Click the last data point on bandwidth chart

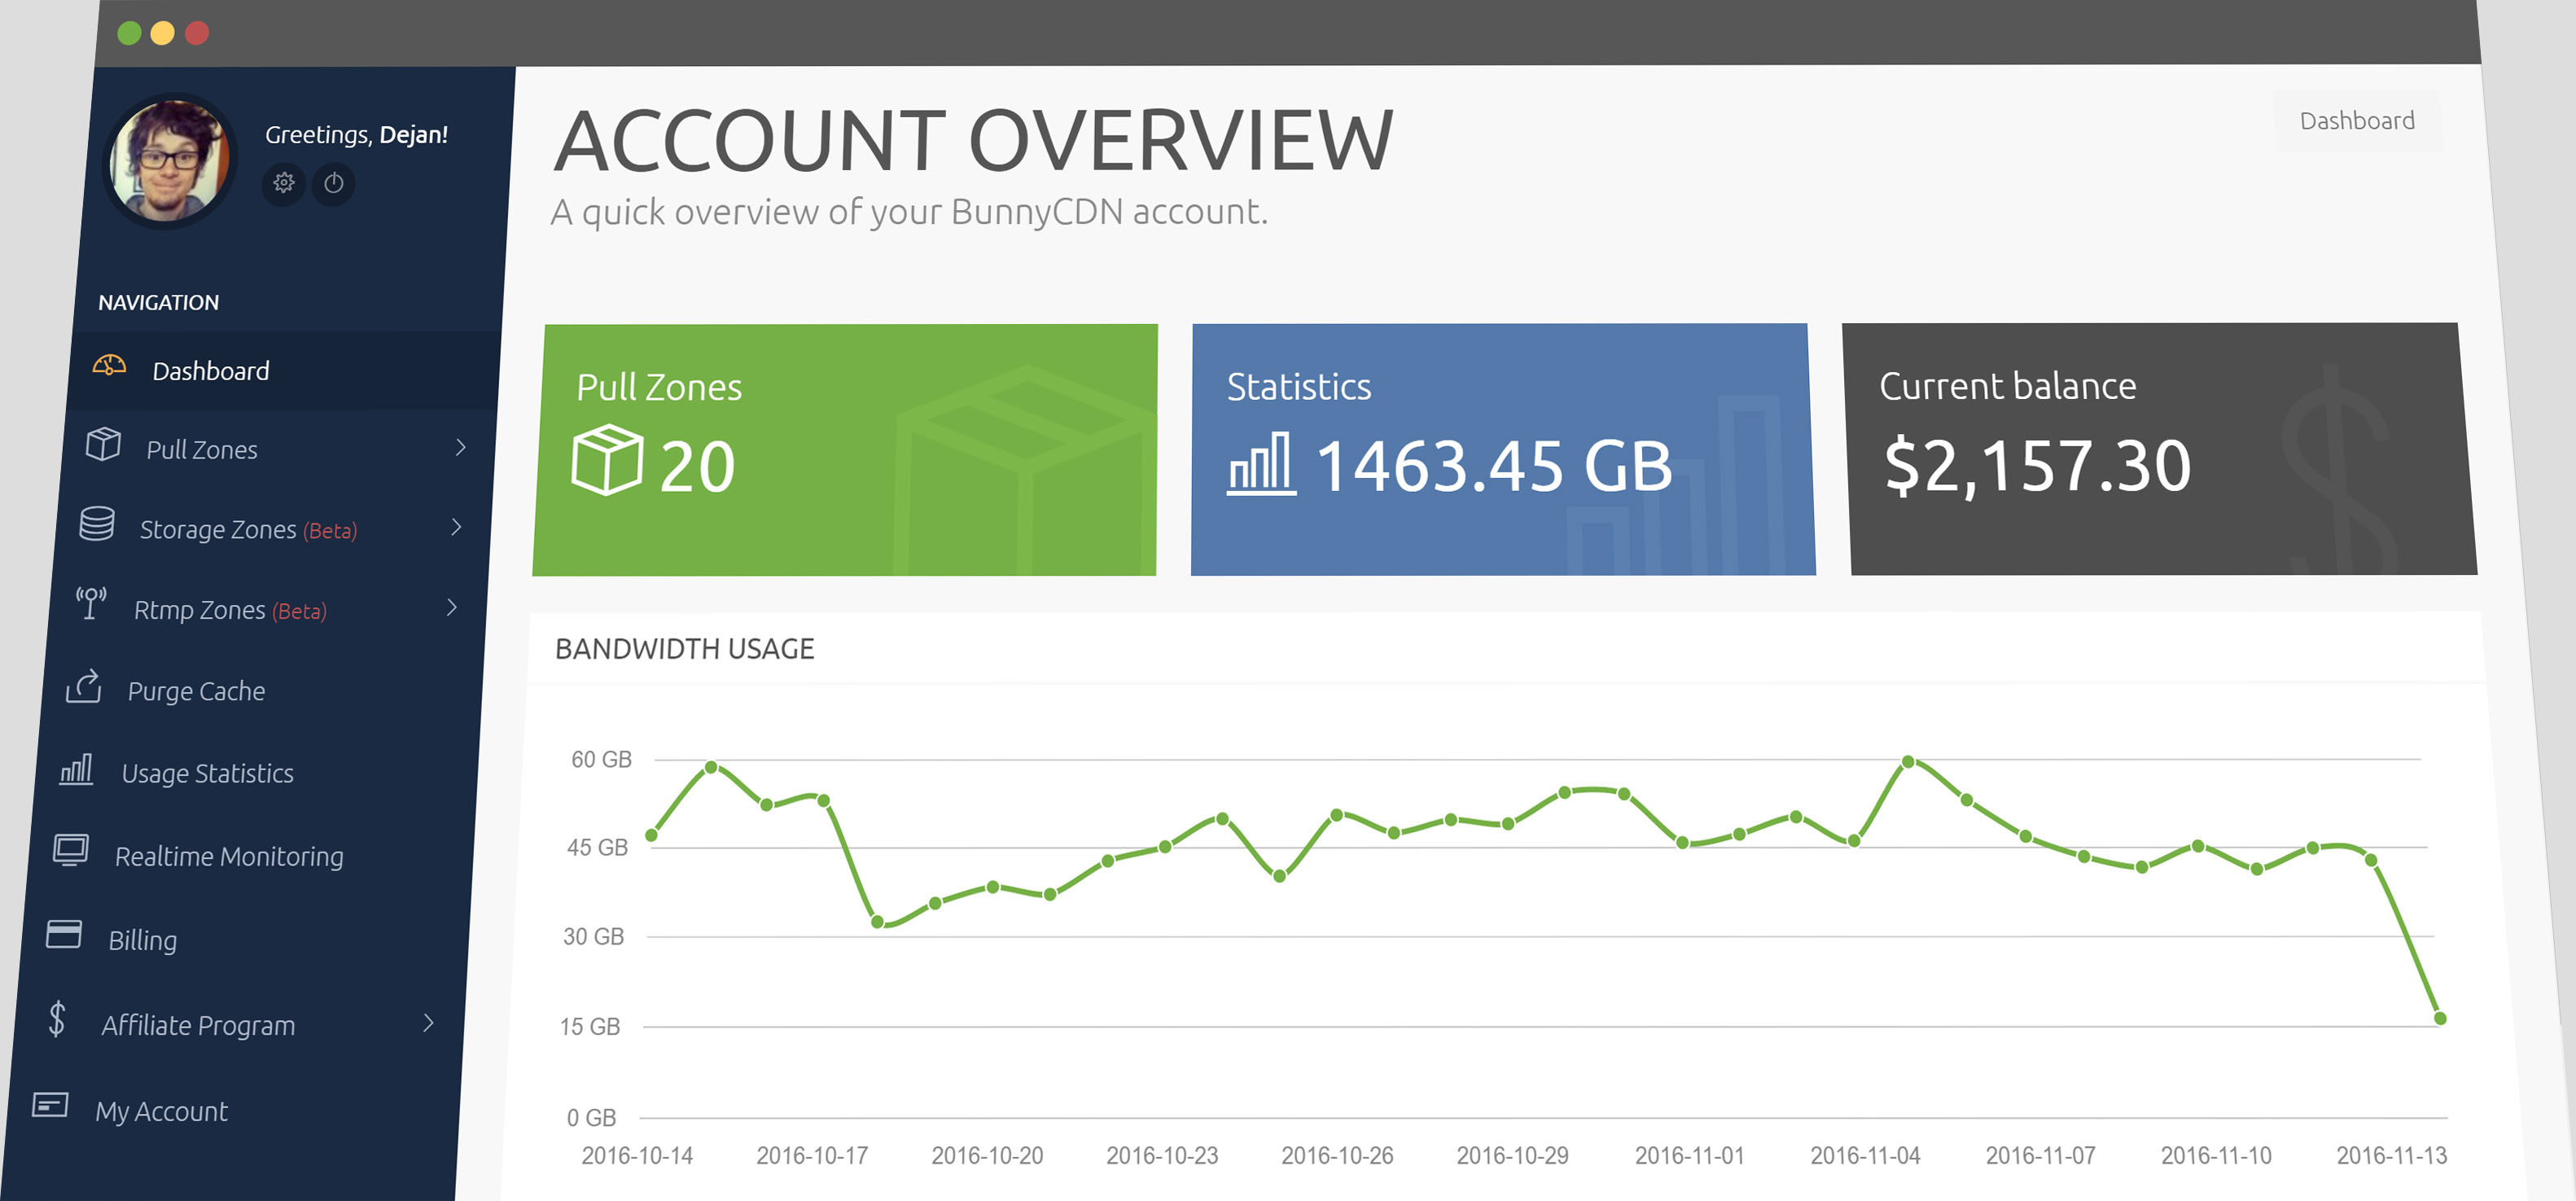click(x=2440, y=1018)
